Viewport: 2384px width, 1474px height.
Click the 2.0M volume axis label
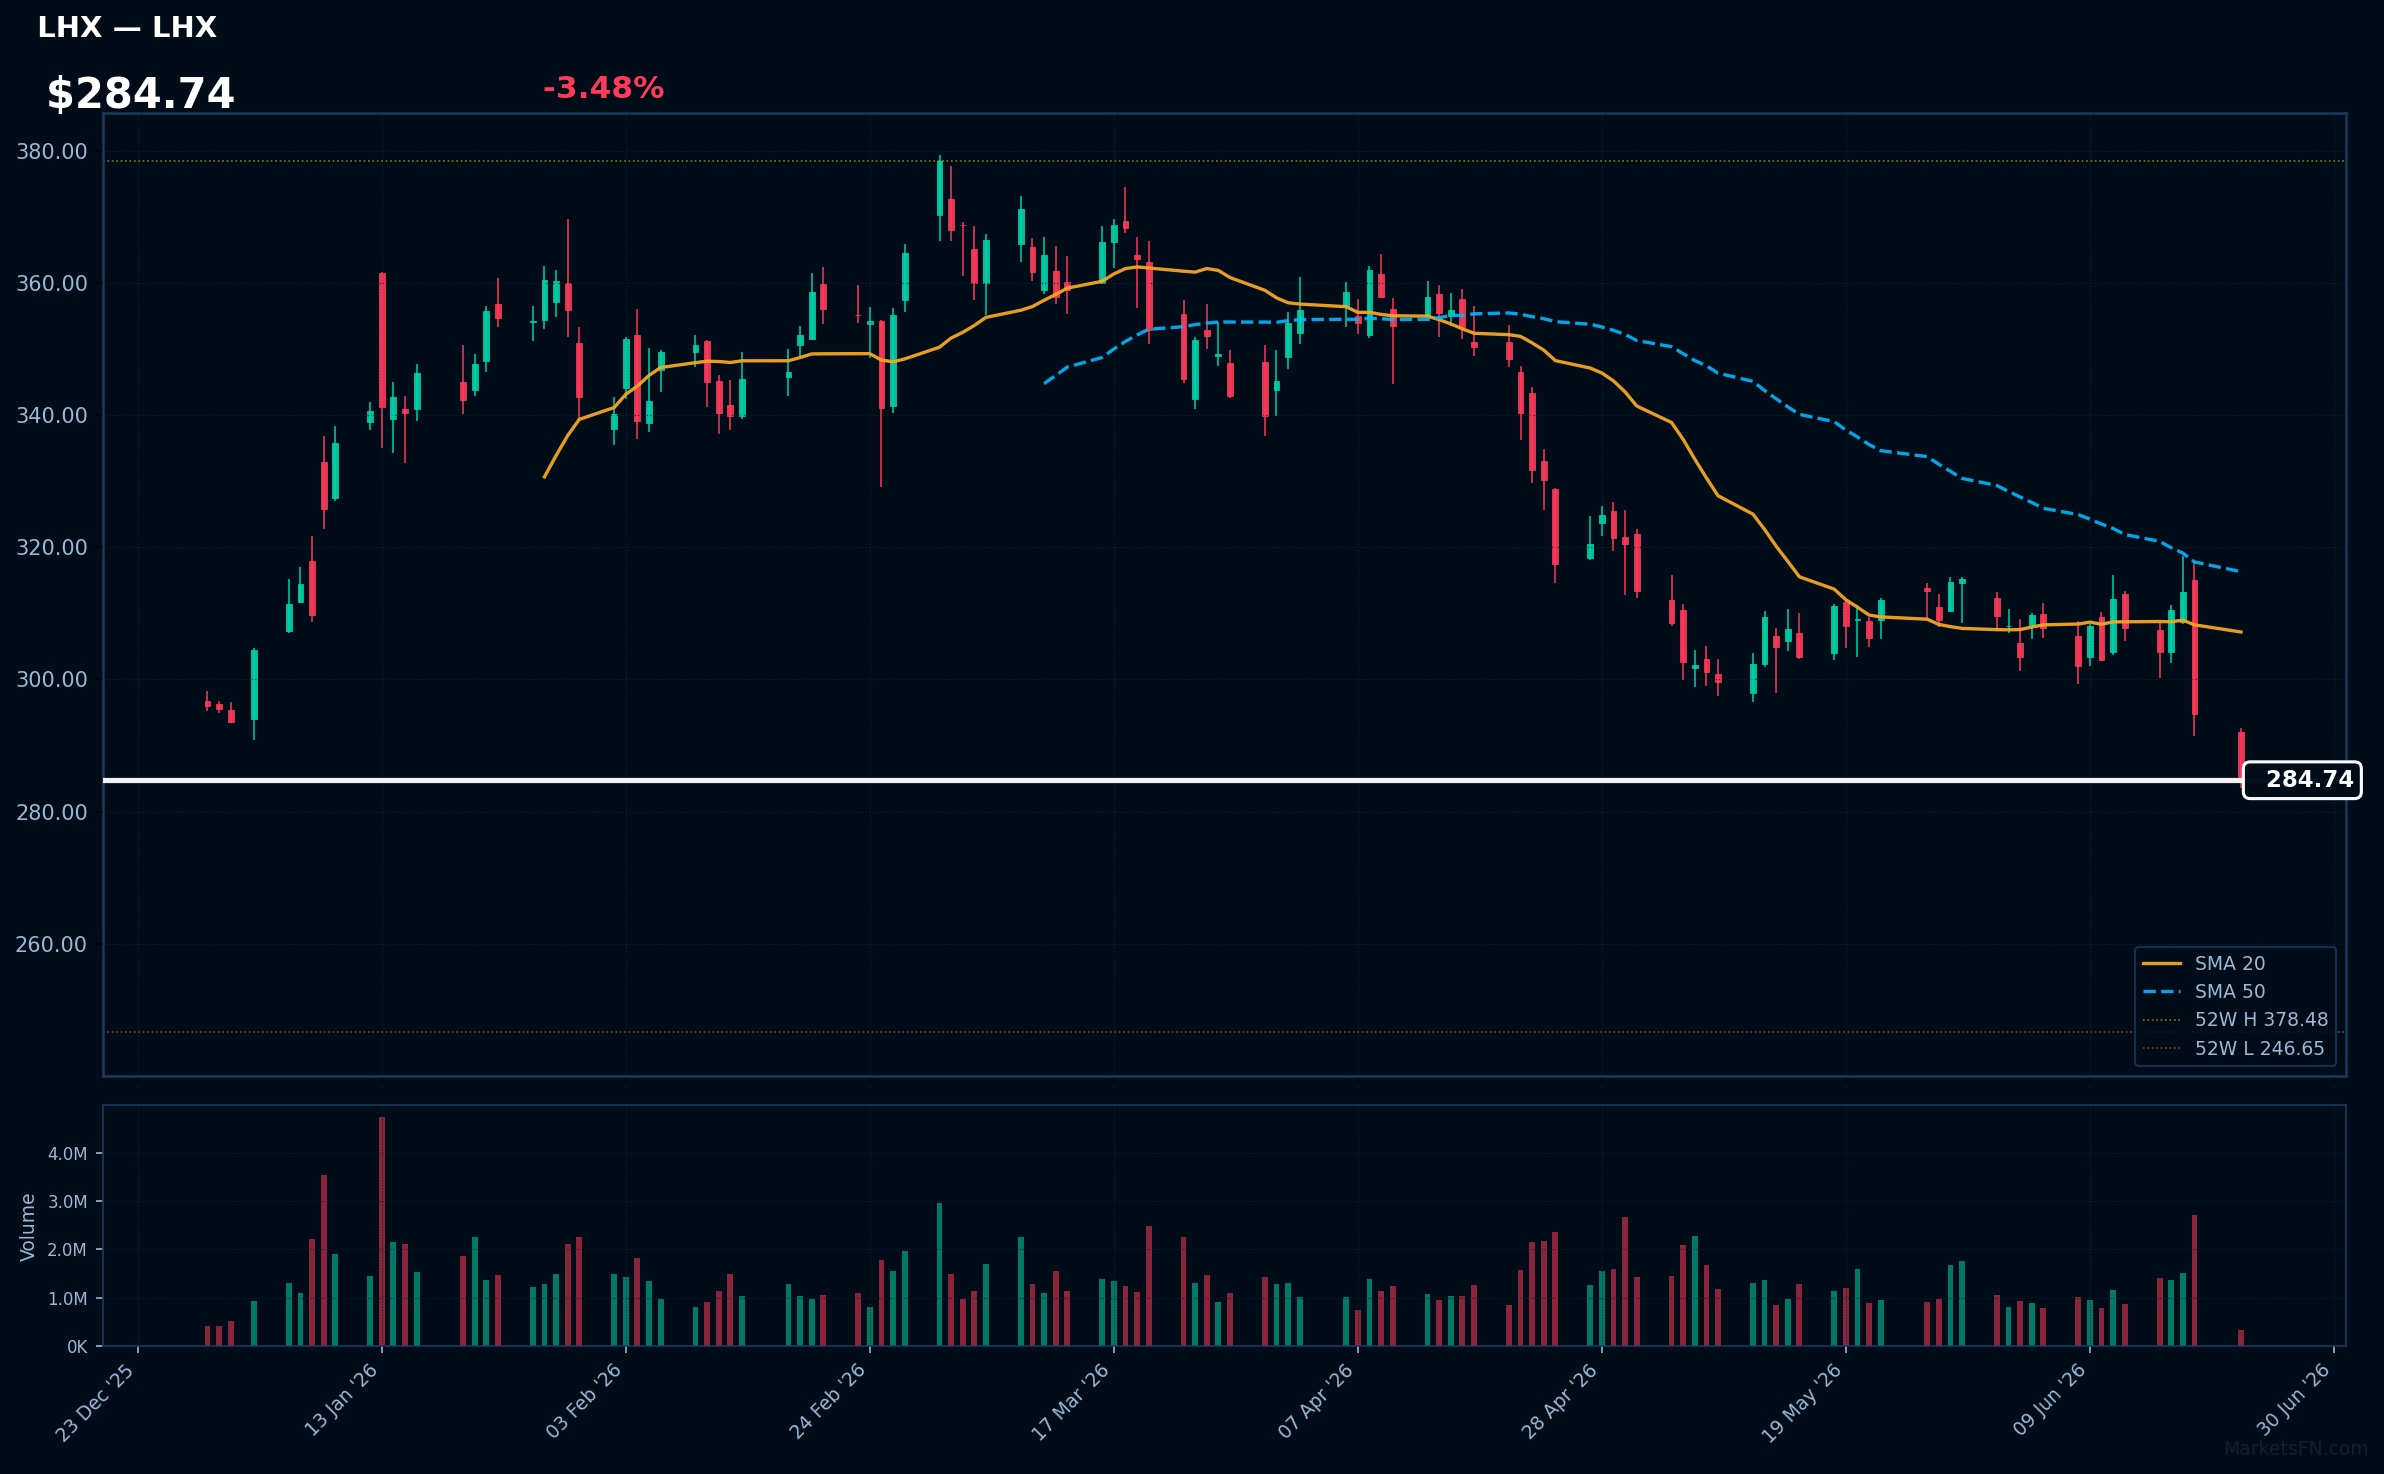[68, 1250]
